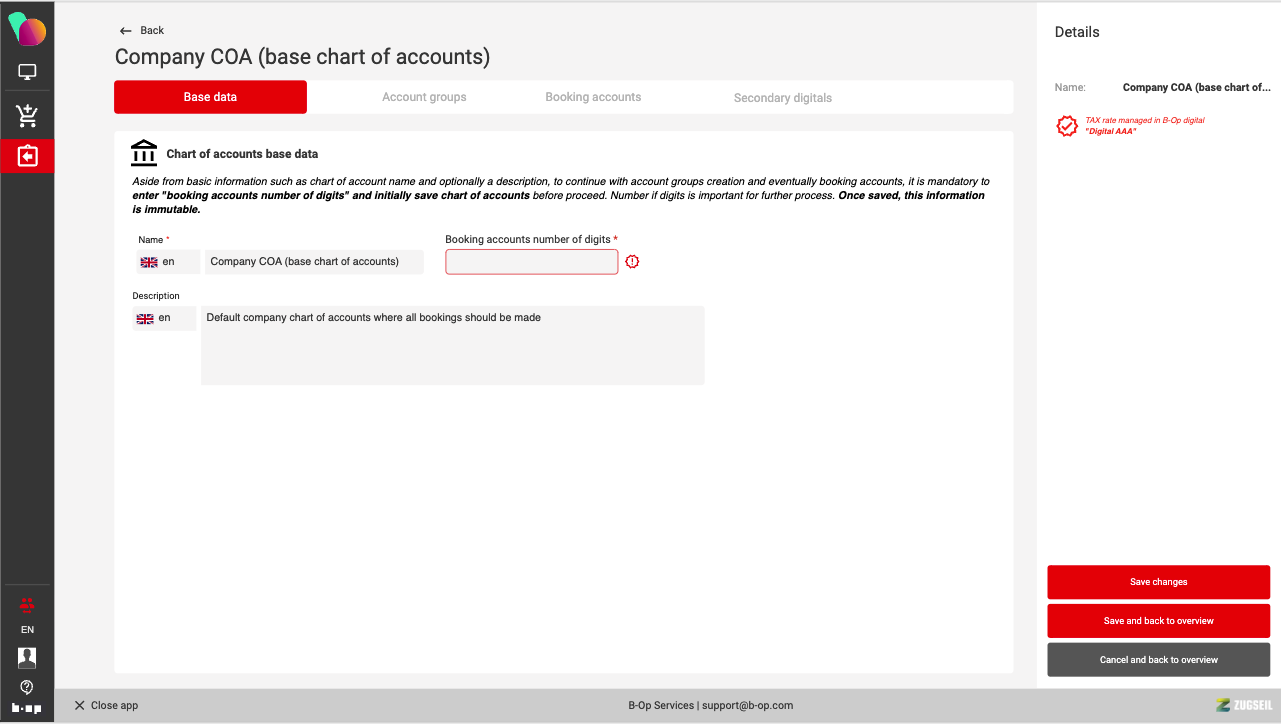Screen dimensions: 1281x724
Task: Switch to the Booking accounts tab
Action: coord(593,97)
